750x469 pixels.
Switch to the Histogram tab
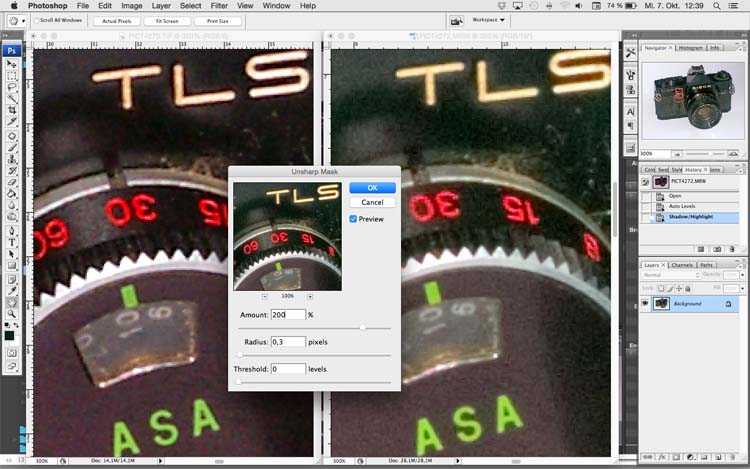click(x=690, y=48)
